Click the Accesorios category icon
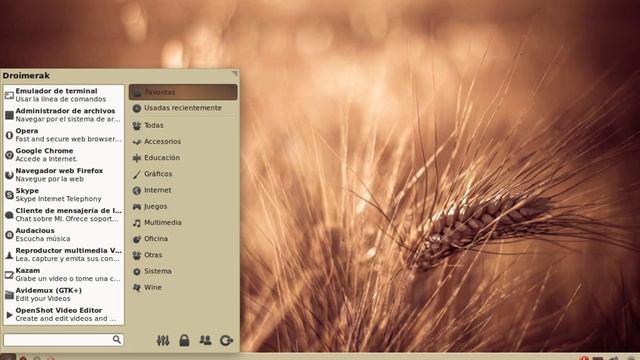Viewport: 640px width, 360px height. pos(137,142)
